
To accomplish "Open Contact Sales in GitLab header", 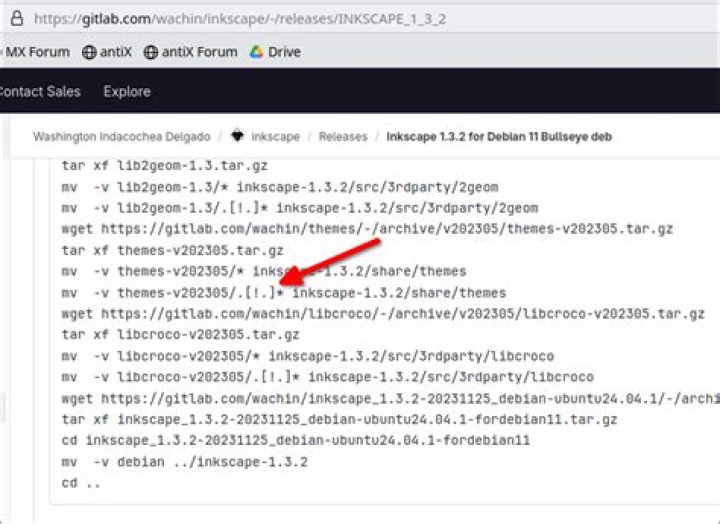I will [x=39, y=91].
